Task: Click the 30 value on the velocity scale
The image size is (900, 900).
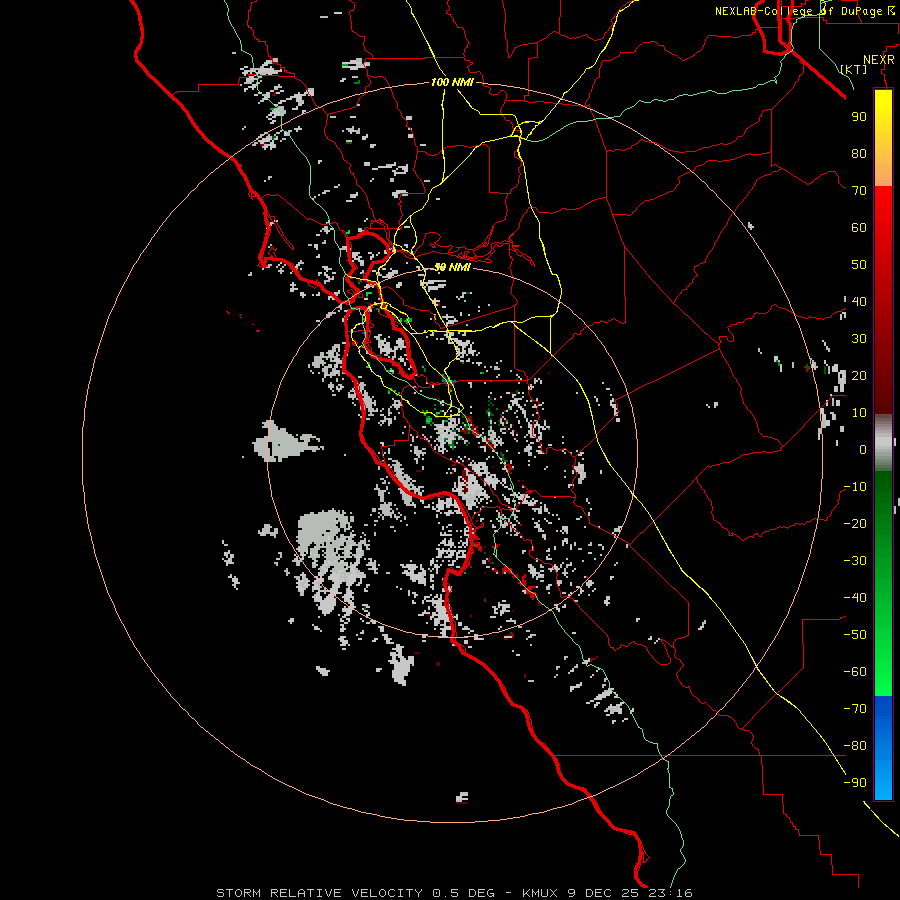Action: coord(859,339)
